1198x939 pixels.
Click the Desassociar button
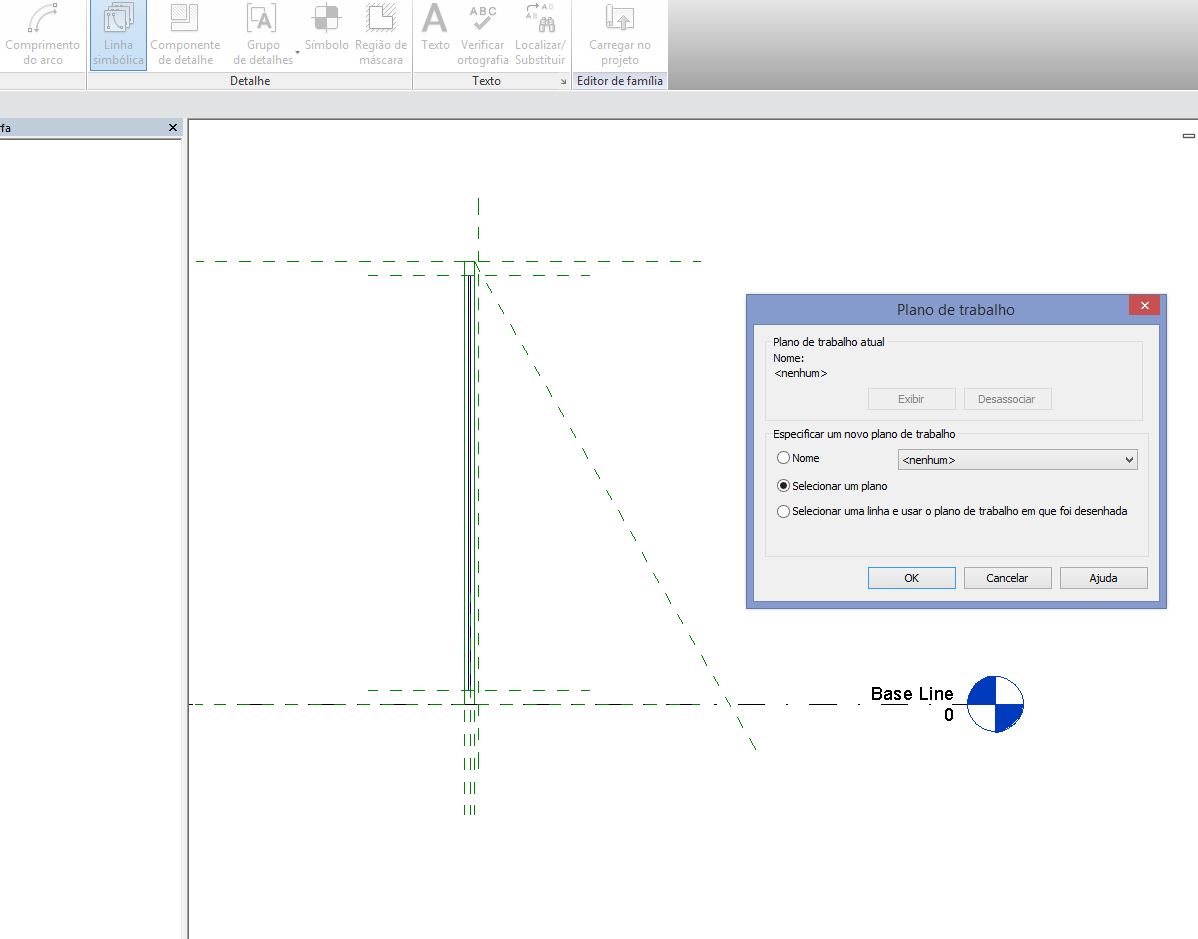[1007, 399]
